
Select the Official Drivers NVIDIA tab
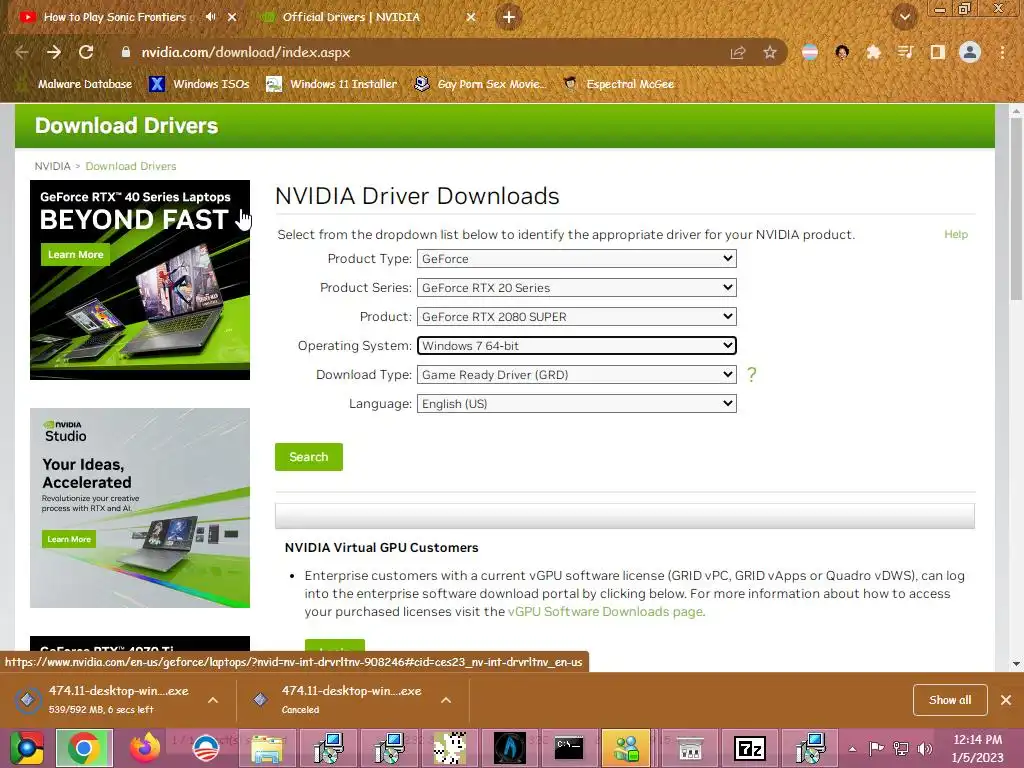point(351,17)
